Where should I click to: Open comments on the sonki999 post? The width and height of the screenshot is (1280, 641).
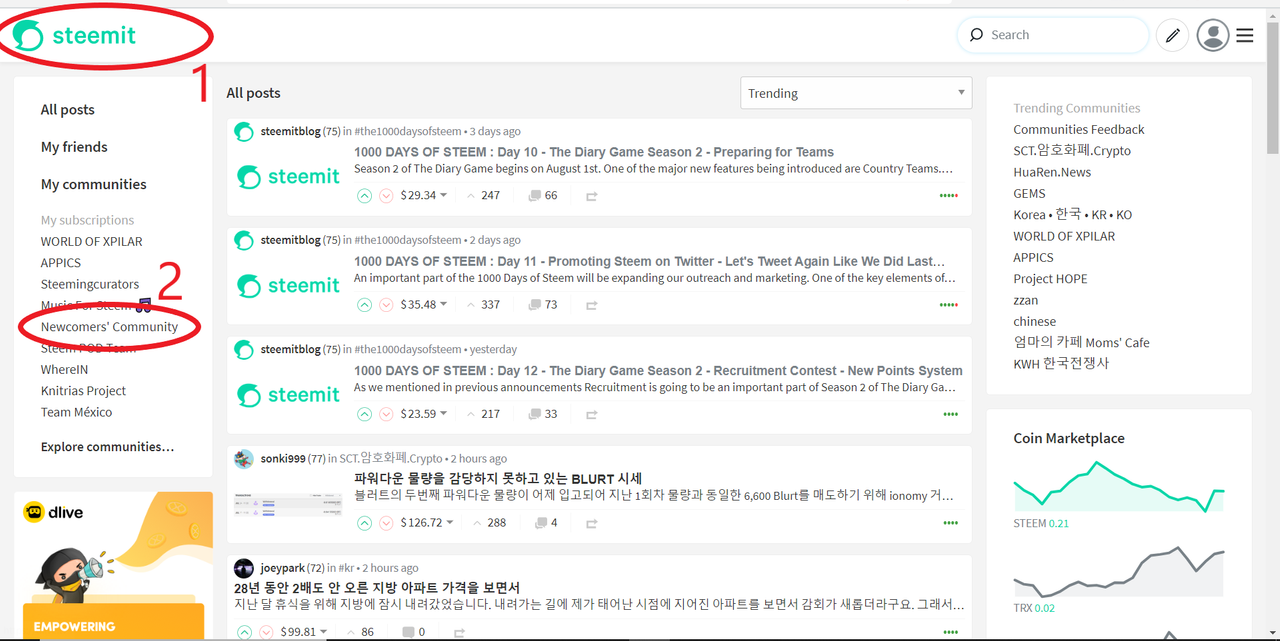tap(546, 523)
